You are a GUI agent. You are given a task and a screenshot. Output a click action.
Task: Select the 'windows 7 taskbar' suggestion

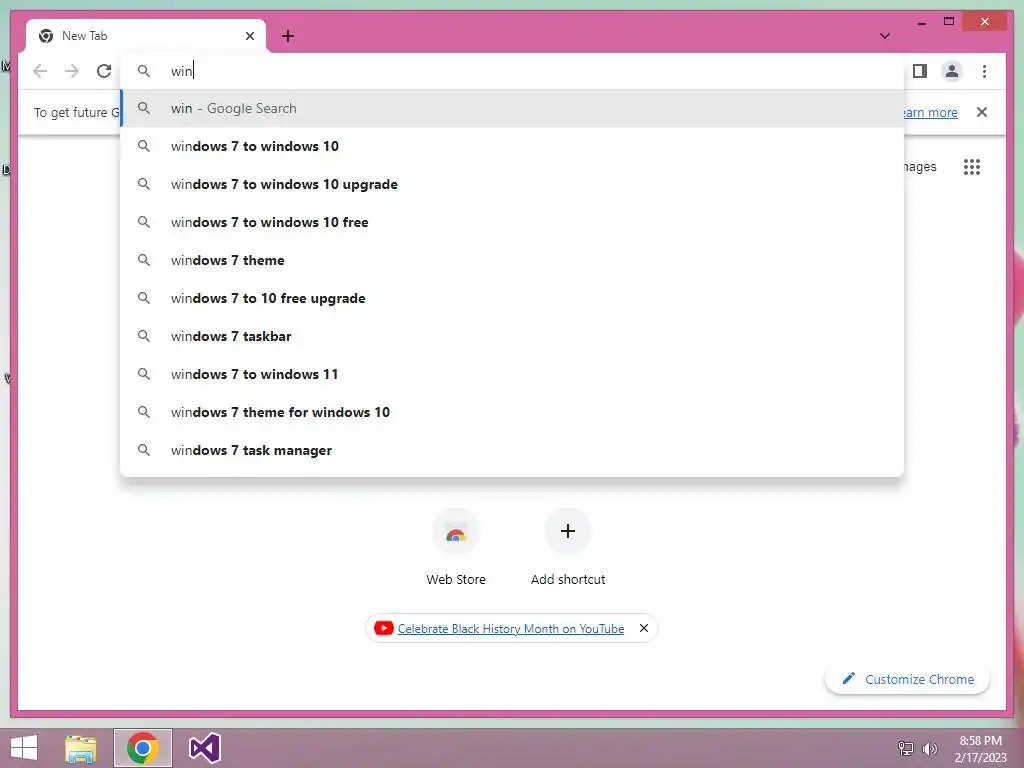pos(513,336)
